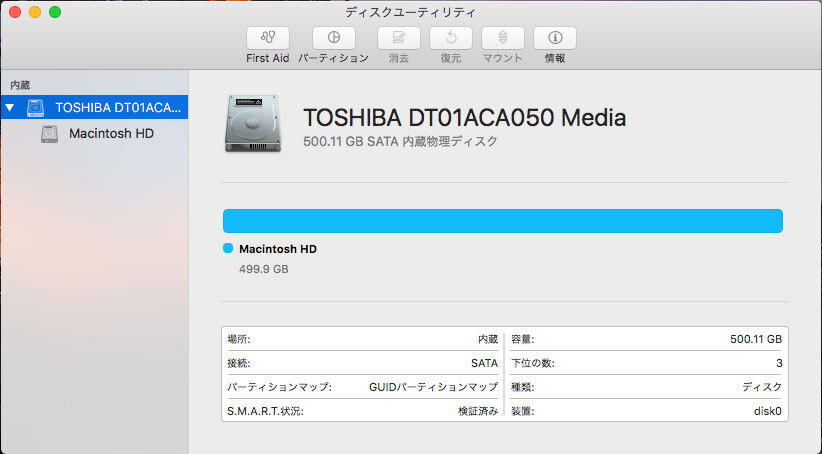Click the Macintosh HD legend label
The height and width of the screenshot is (454, 822).
[278, 249]
